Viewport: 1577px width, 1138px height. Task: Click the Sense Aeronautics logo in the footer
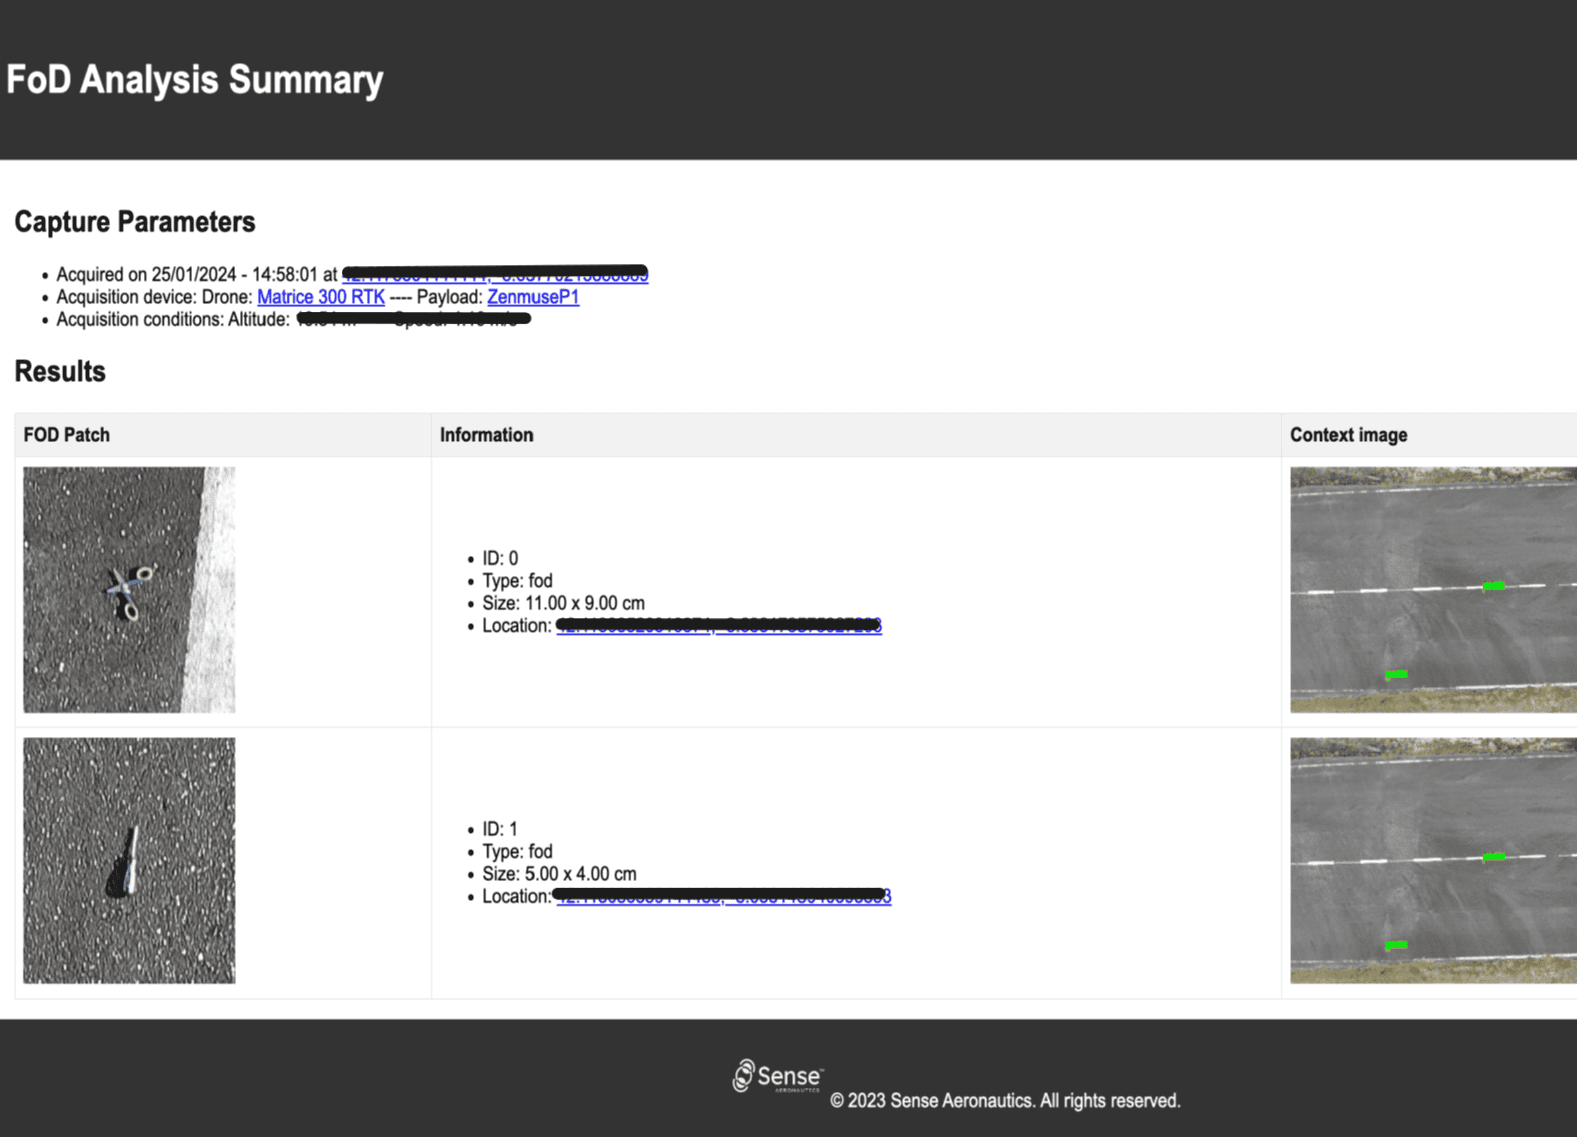tap(777, 1076)
